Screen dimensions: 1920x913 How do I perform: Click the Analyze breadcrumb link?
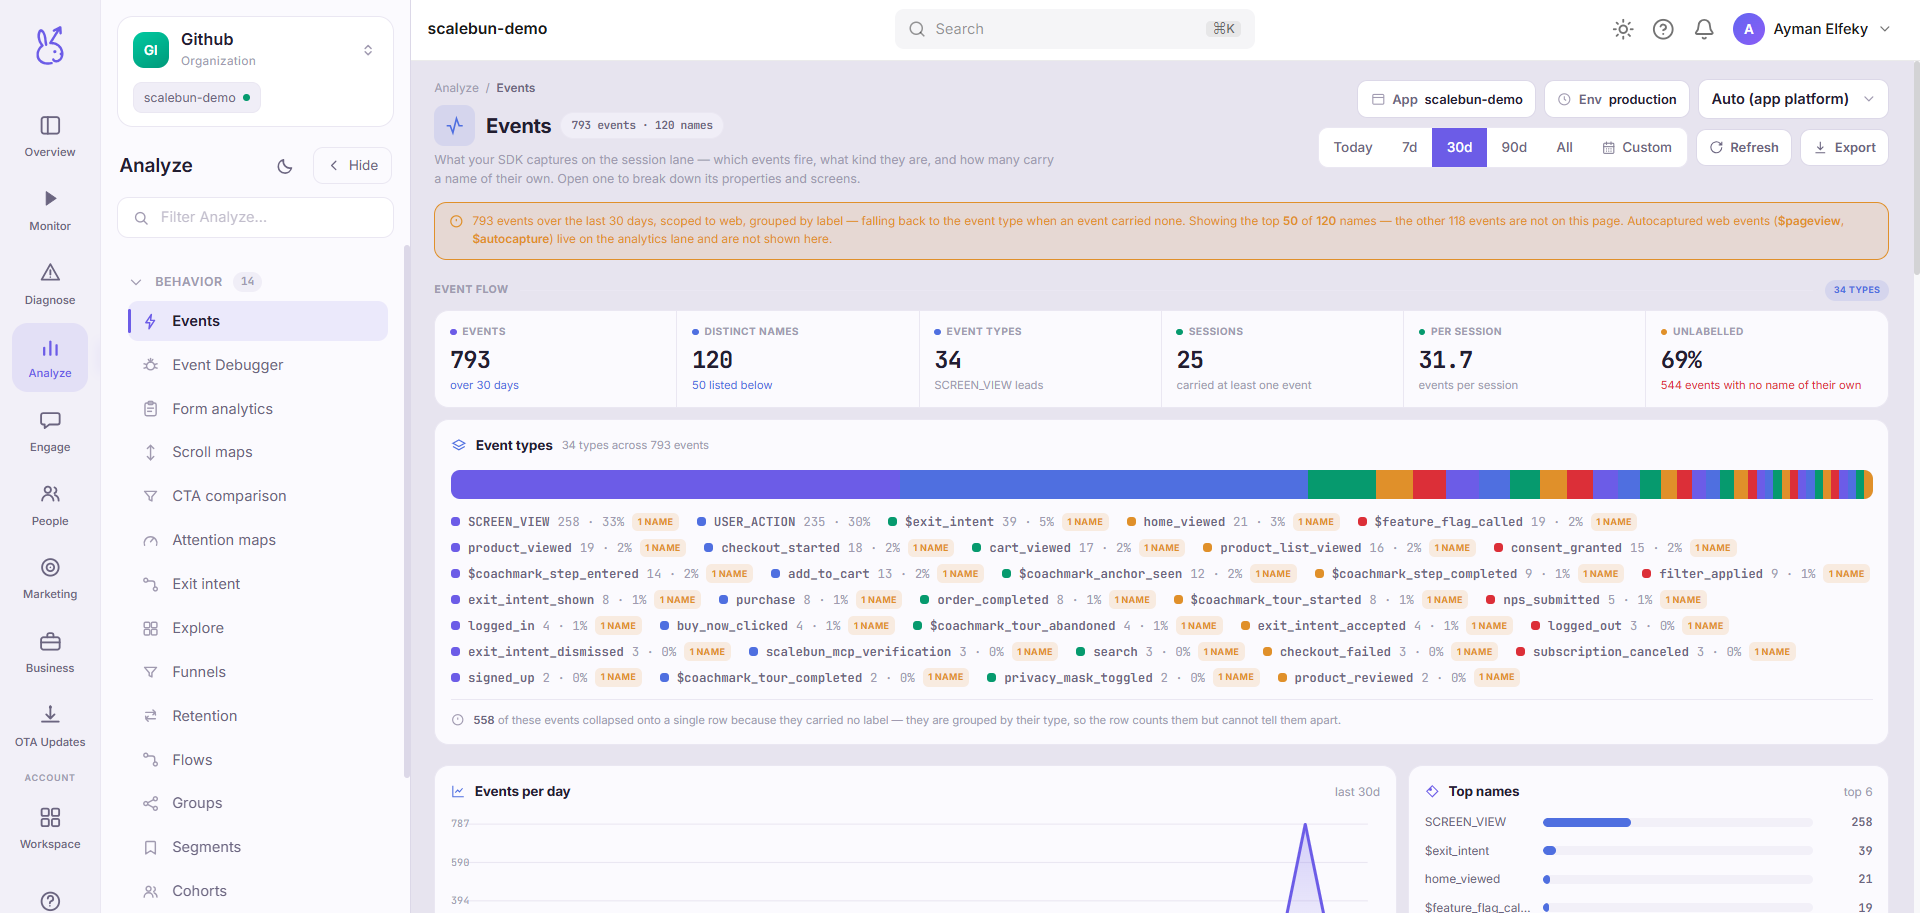coord(456,88)
